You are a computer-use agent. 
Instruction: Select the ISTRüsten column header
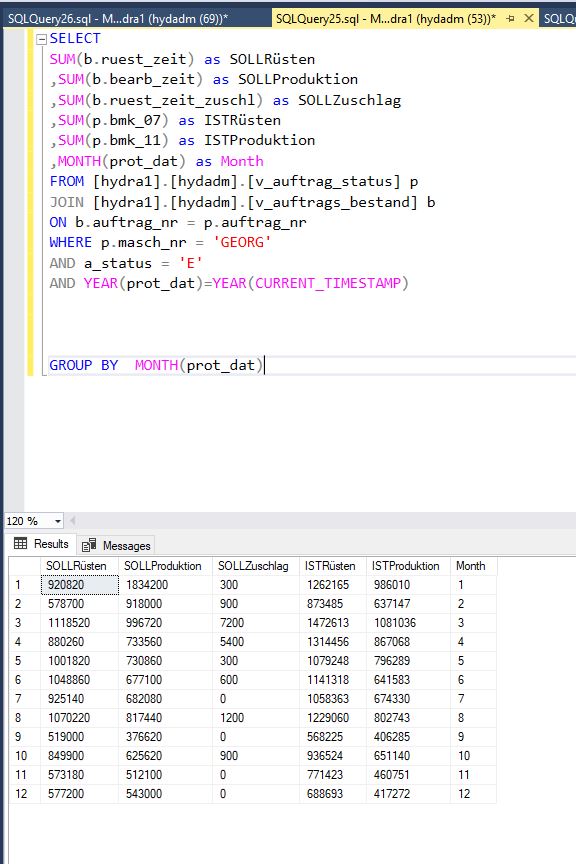330,566
